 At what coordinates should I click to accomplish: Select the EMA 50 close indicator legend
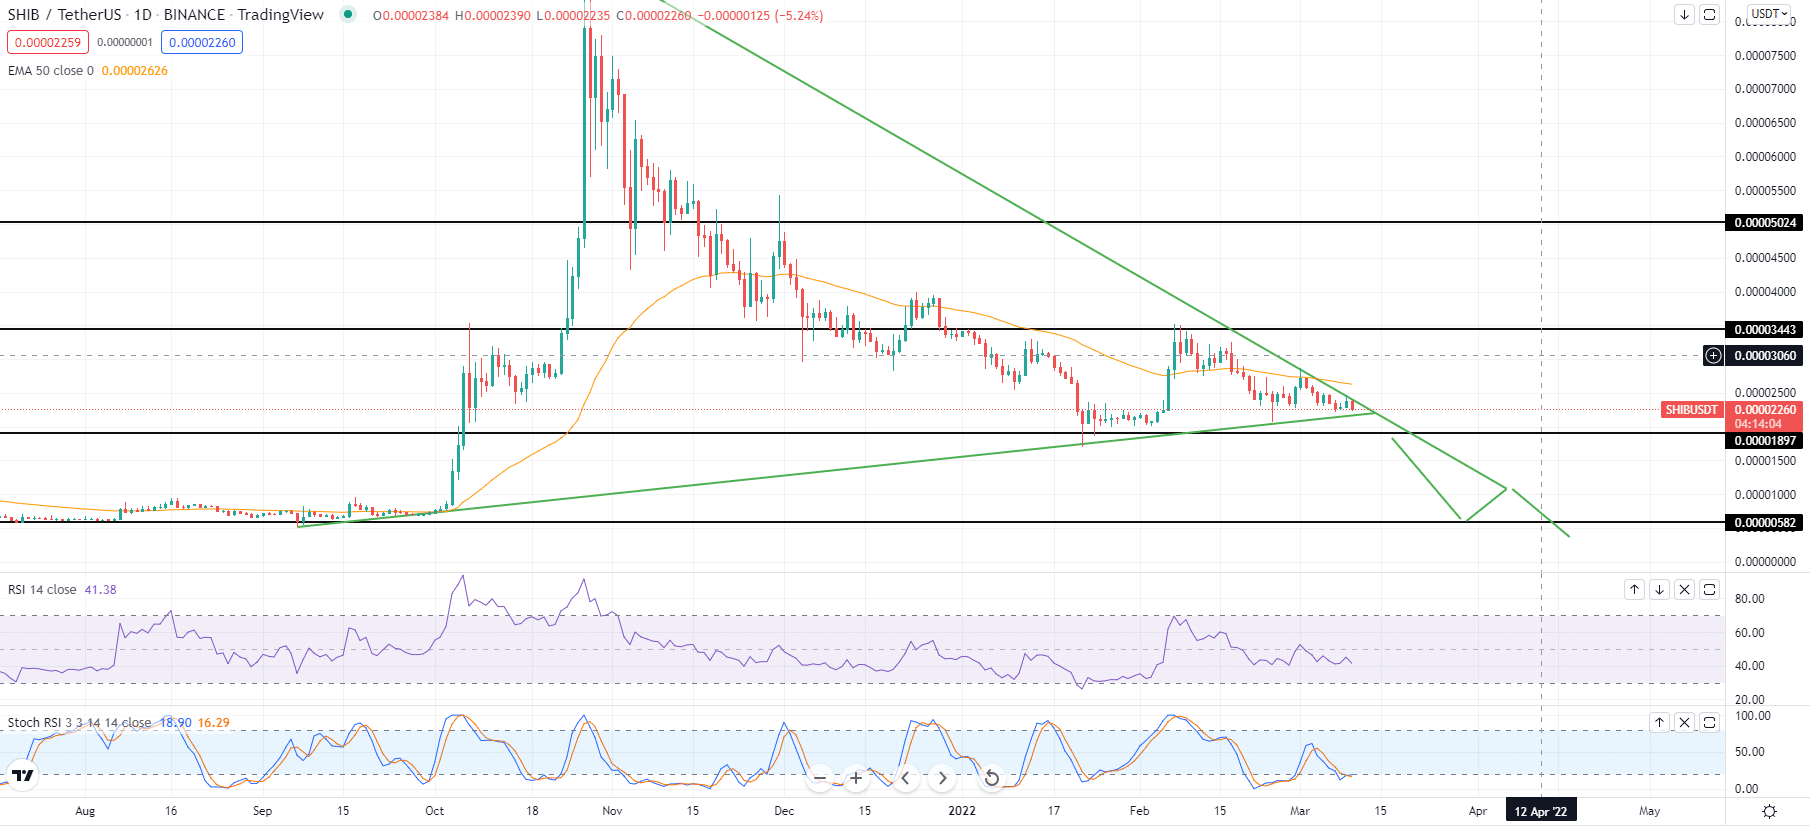click(x=51, y=71)
